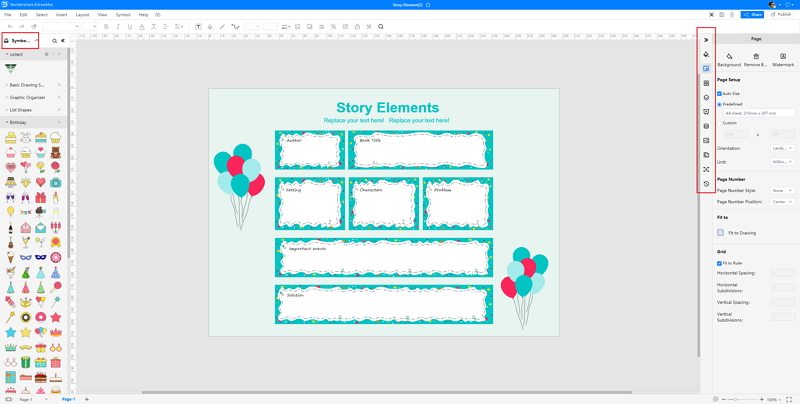Click the zoom in plus icon
800x404 pixels.
pos(762,399)
